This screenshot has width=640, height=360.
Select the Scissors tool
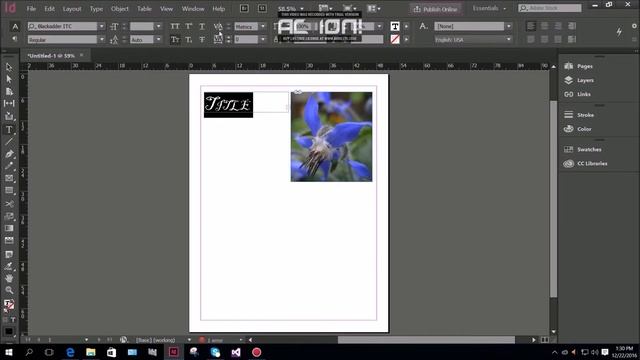pos(9,204)
